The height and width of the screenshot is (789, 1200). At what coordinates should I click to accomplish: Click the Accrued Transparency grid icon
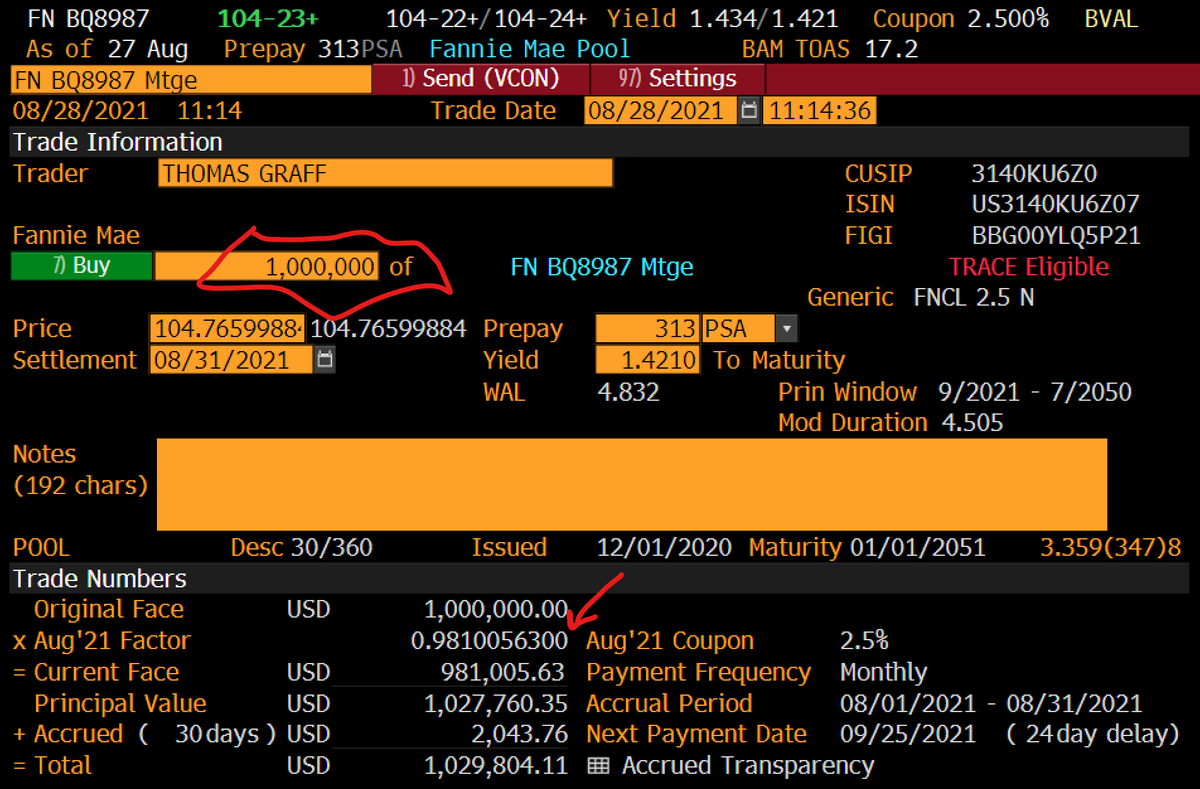click(599, 766)
